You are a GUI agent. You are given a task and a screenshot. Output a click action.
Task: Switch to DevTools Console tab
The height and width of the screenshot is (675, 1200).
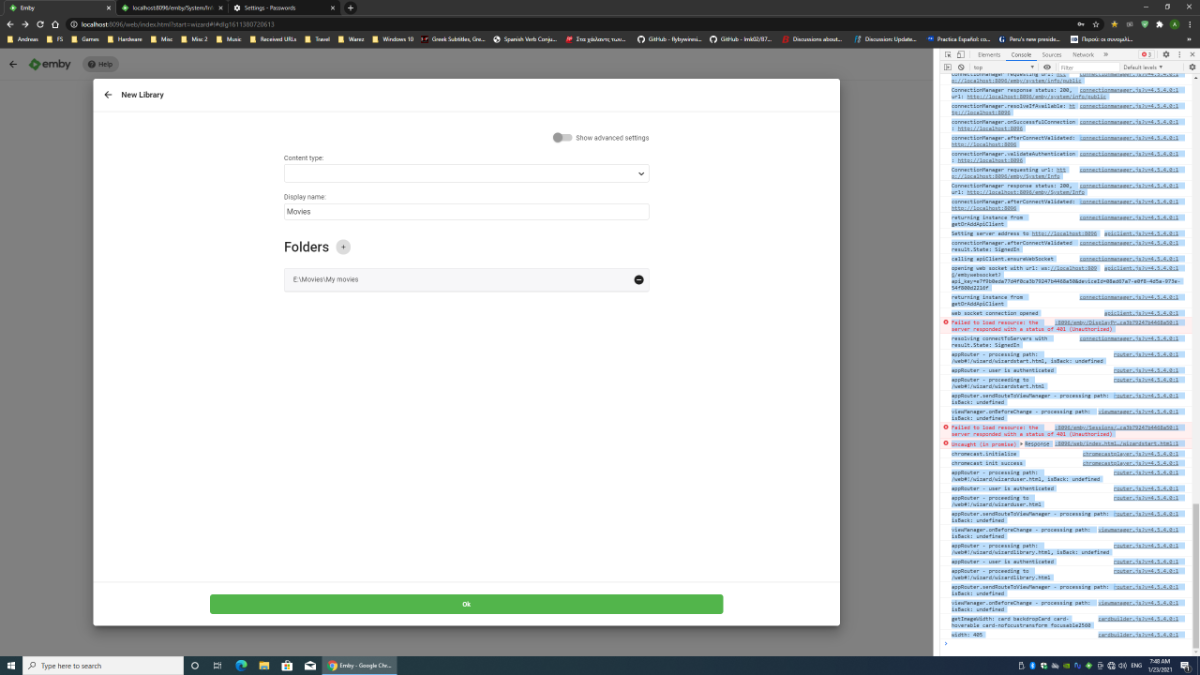[1021, 54]
